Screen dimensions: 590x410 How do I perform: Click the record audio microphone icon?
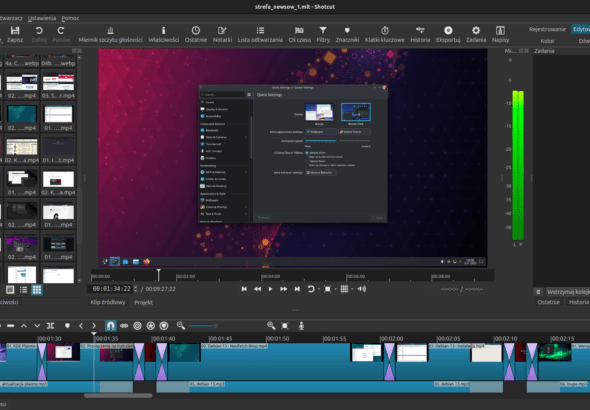pyautogui.click(x=301, y=326)
